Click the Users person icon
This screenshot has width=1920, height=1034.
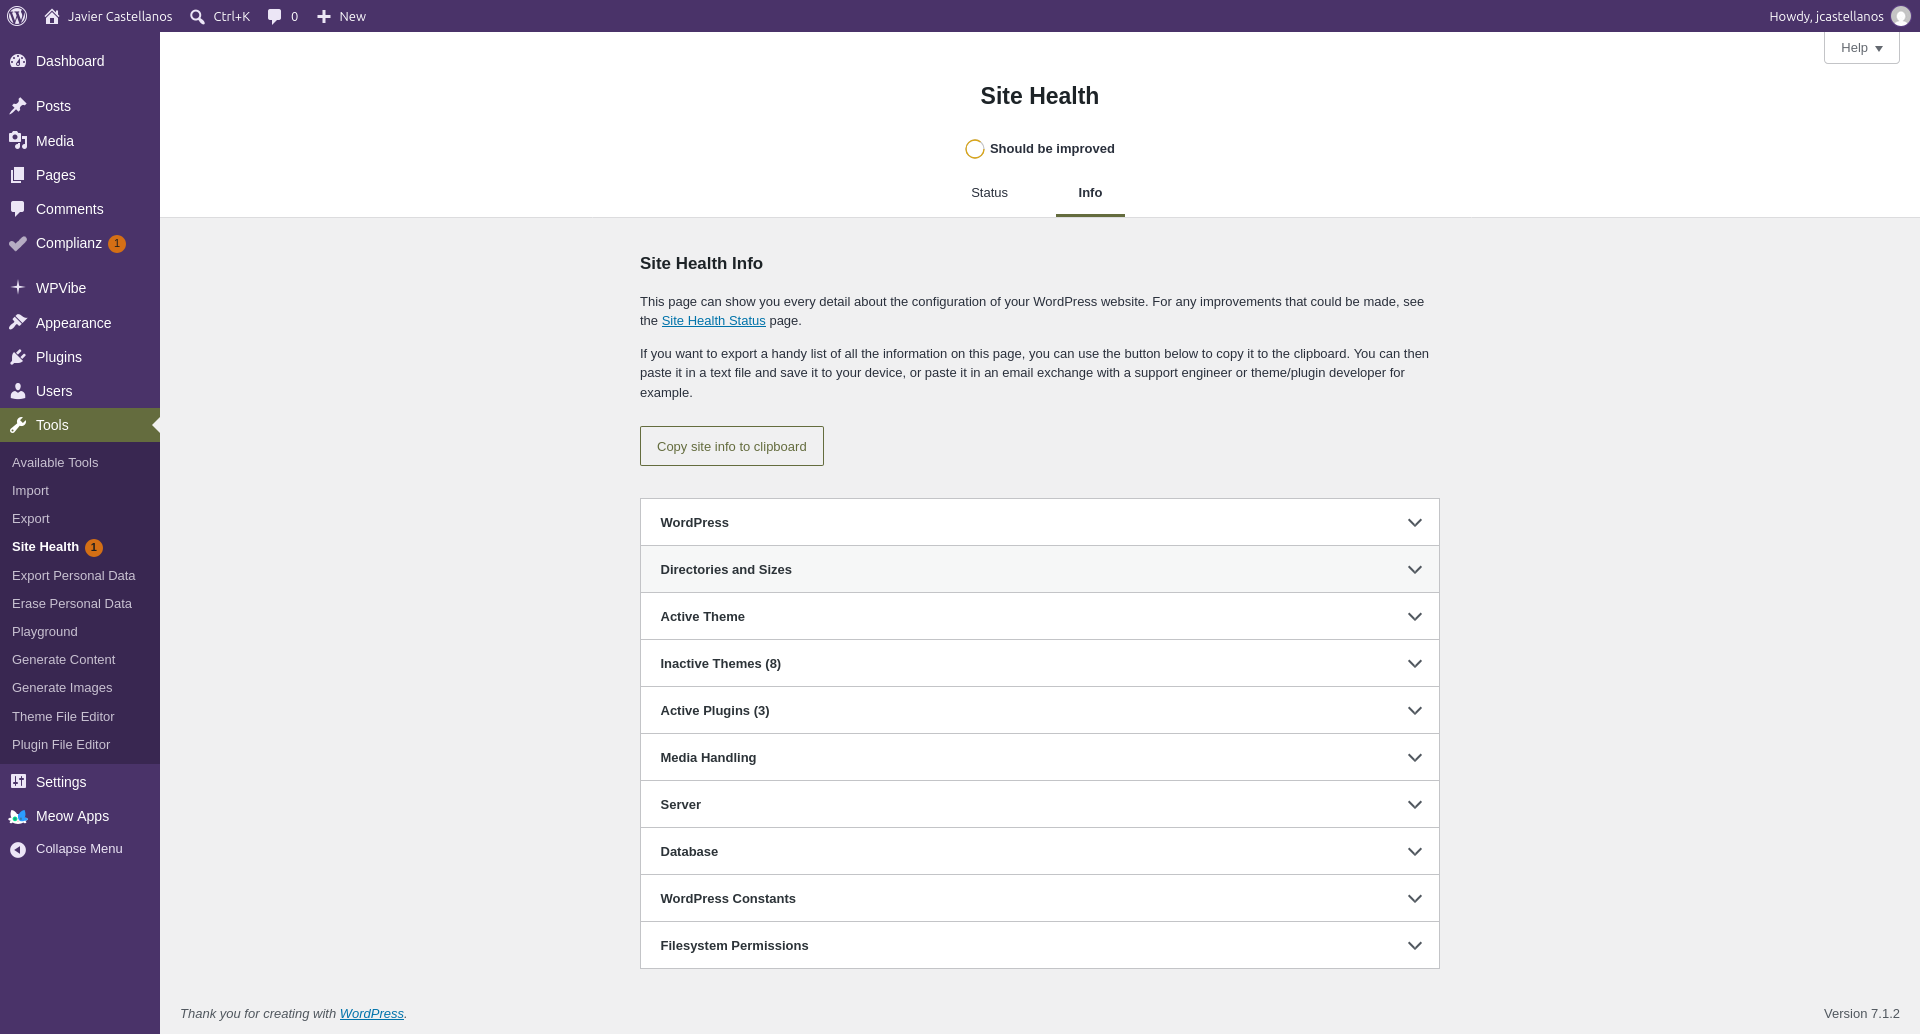(18, 391)
